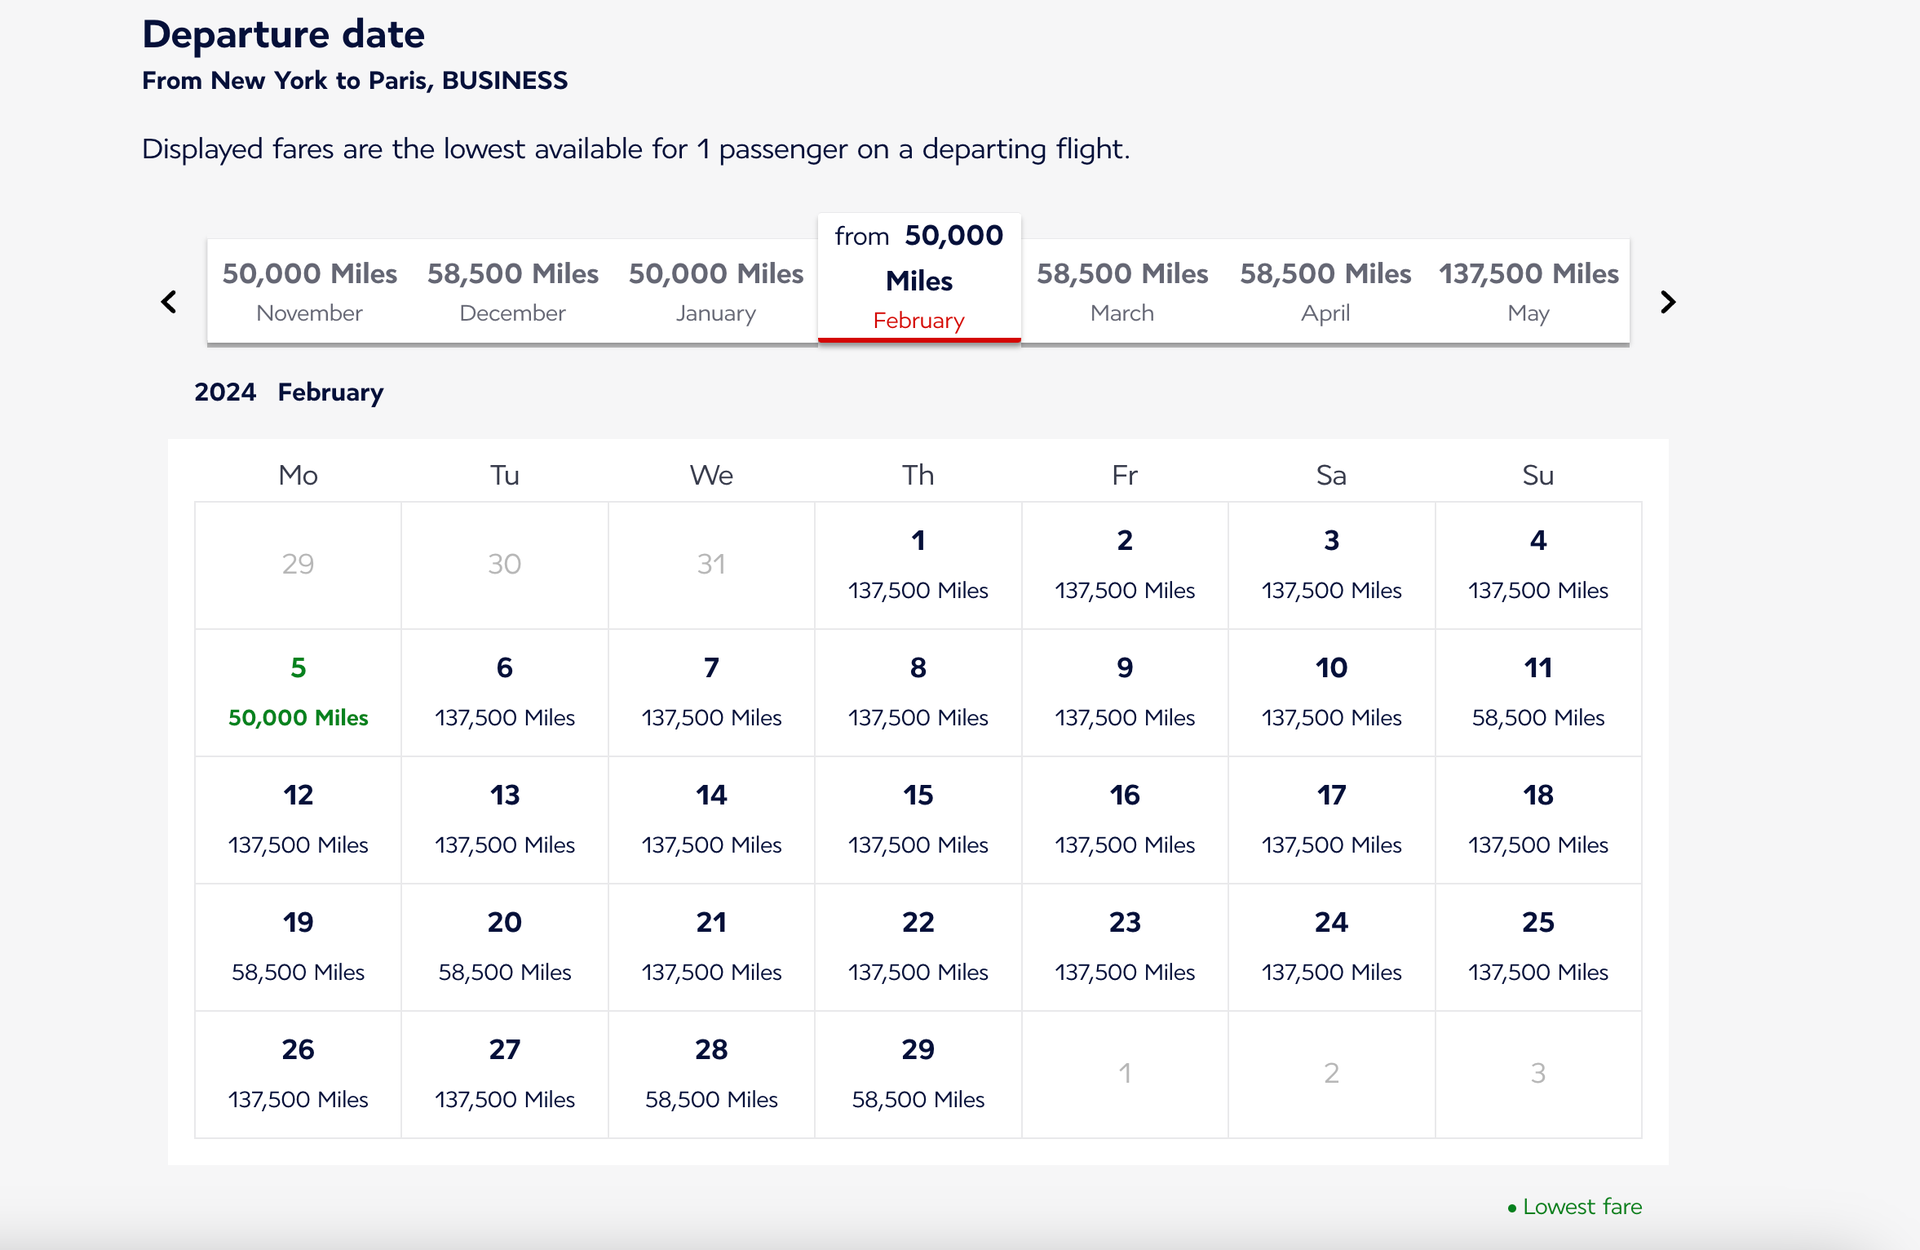Viewport: 1920px width, 1250px height.
Task: Click the February 14 calendar cell
Action: tap(711, 819)
